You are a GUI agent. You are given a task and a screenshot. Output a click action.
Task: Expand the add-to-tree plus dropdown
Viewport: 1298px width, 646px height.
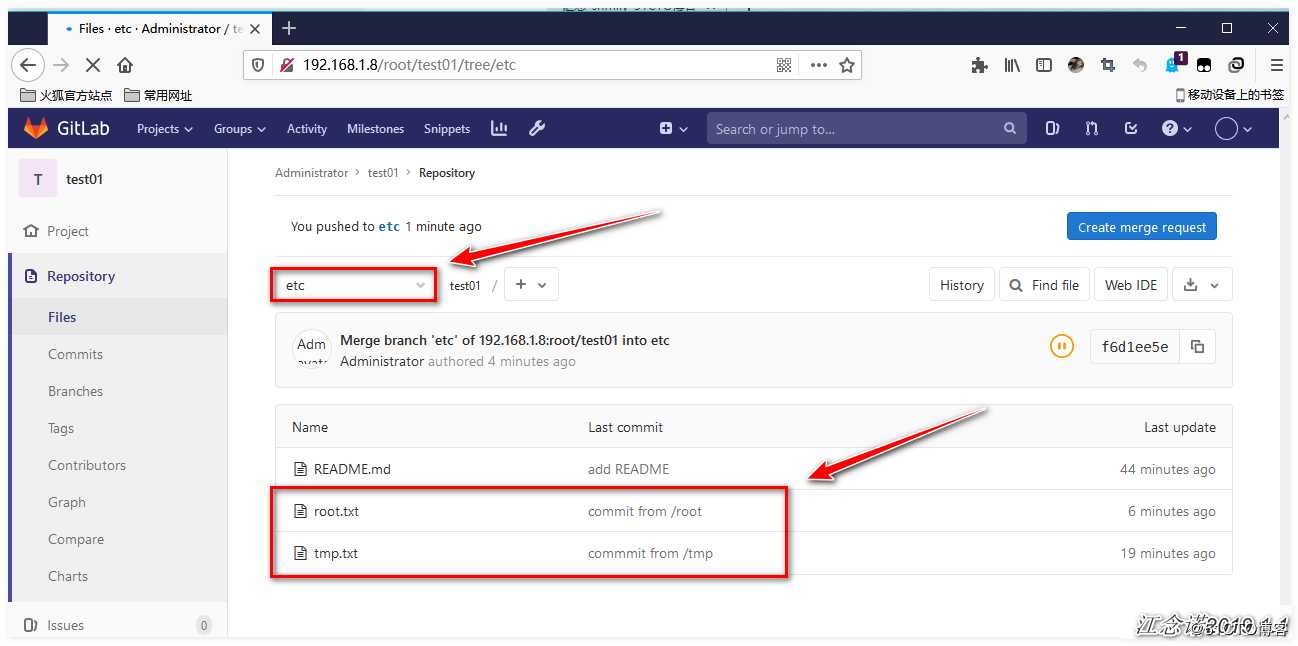pos(531,285)
